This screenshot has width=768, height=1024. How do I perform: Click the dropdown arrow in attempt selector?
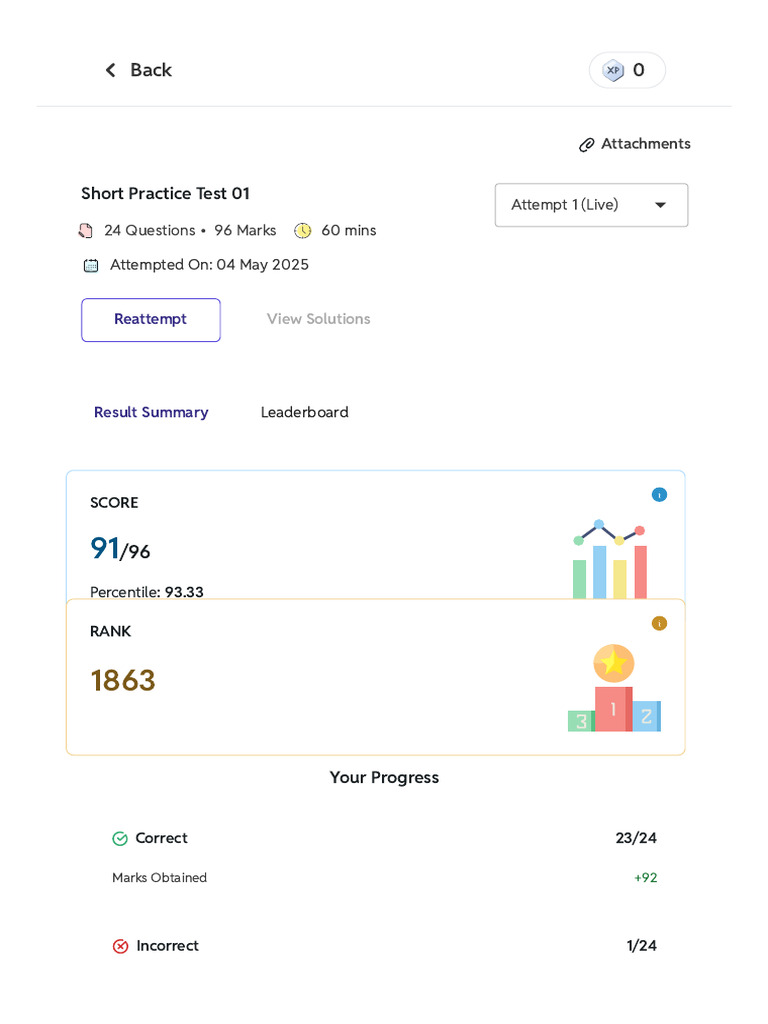pyautogui.click(x=661, y=205)
